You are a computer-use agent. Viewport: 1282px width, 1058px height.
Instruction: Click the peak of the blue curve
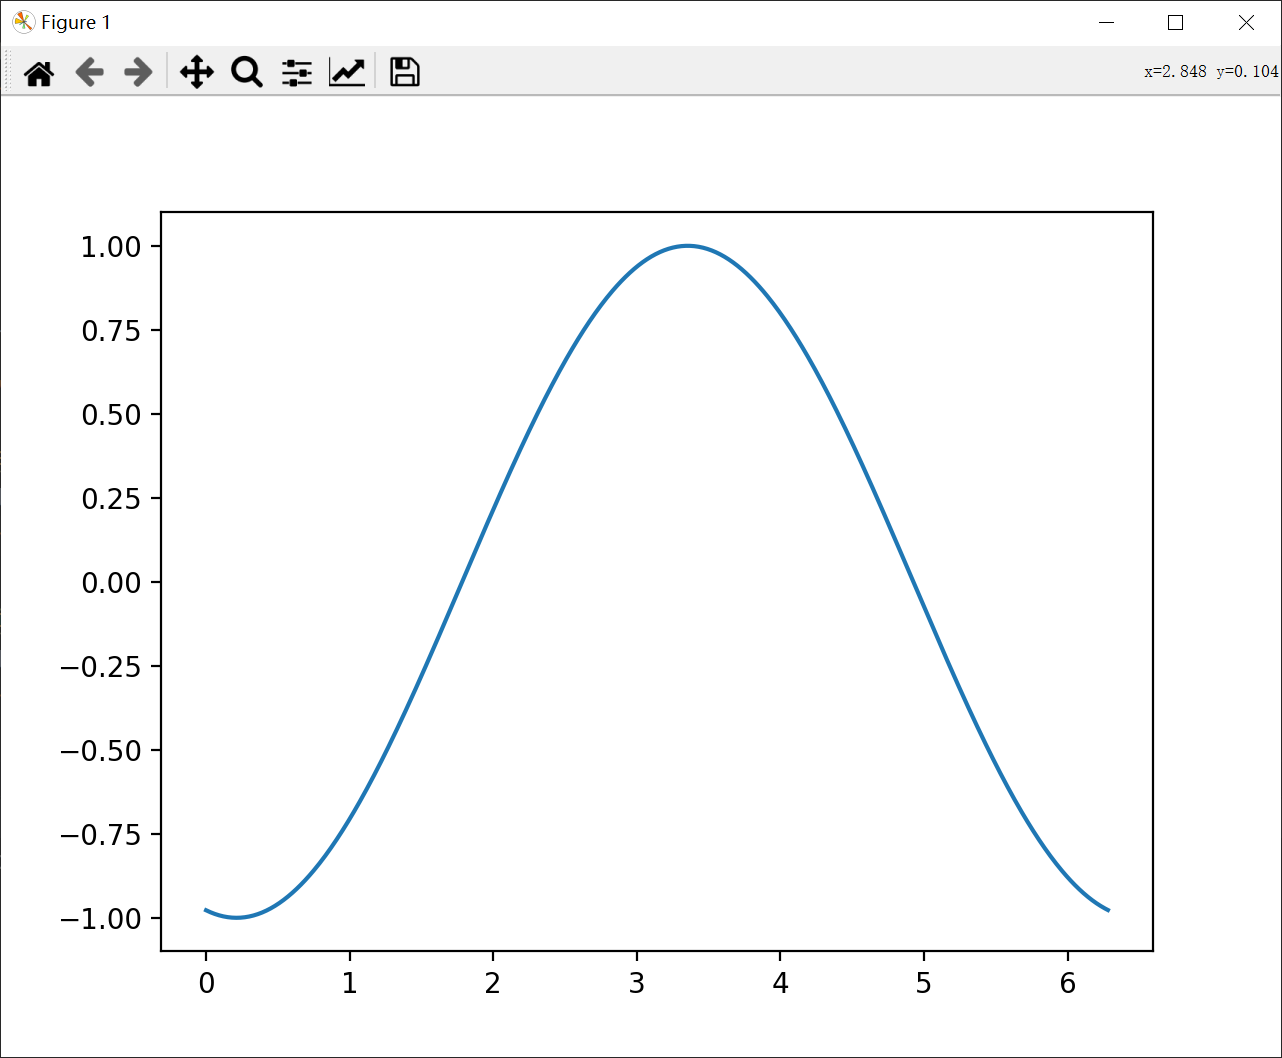[688, 246]
